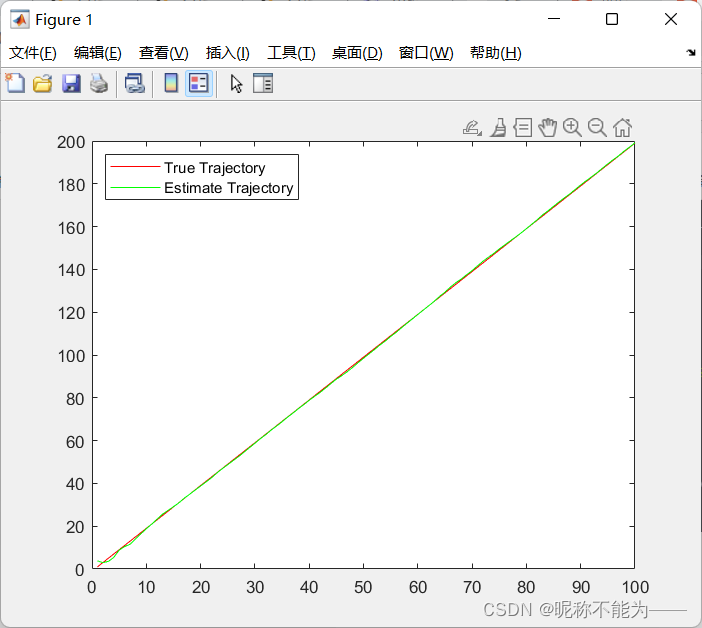702x628 pixels.
Task: Save the figure with the floppy icon
Action: (x=71, y=84)
